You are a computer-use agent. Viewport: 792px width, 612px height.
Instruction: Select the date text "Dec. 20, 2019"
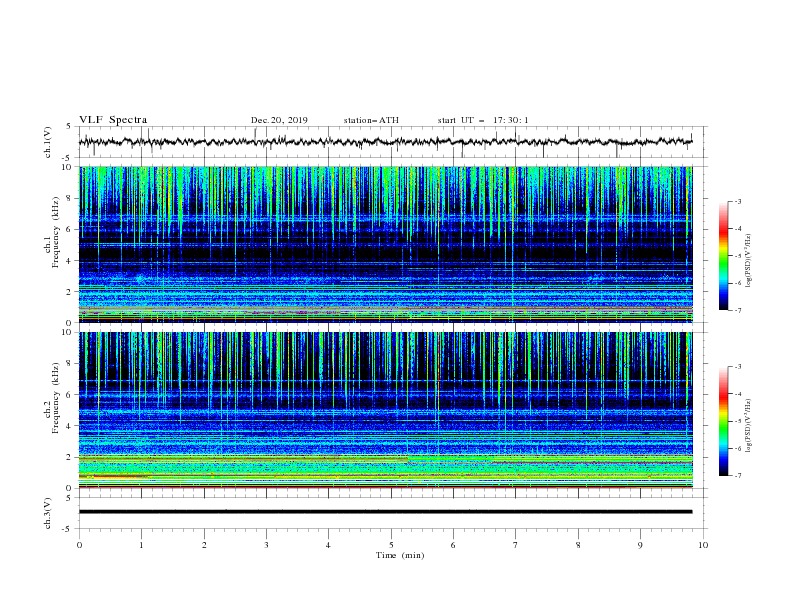[x=279, y=120]
